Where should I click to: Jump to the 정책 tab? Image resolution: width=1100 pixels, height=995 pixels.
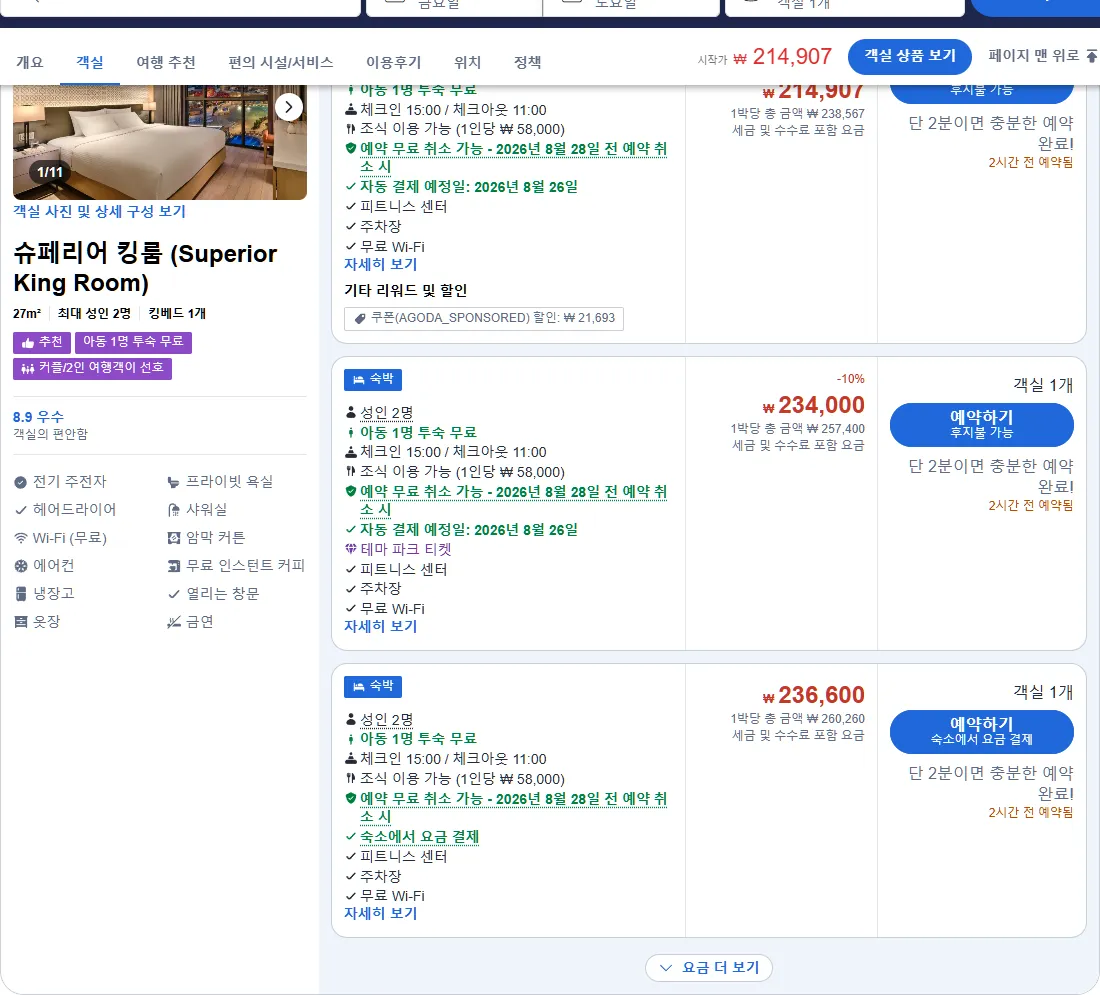click(528, 62)
